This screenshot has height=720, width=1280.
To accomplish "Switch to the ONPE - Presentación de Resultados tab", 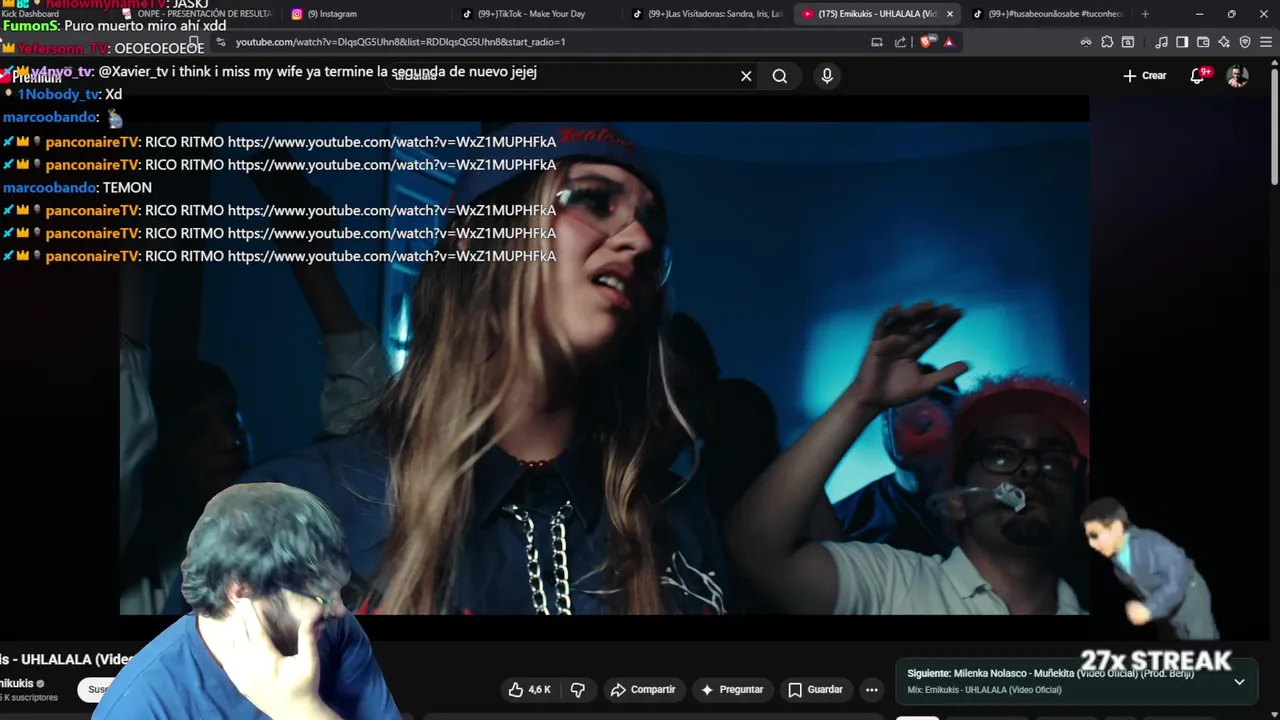I will coord(195,14).
